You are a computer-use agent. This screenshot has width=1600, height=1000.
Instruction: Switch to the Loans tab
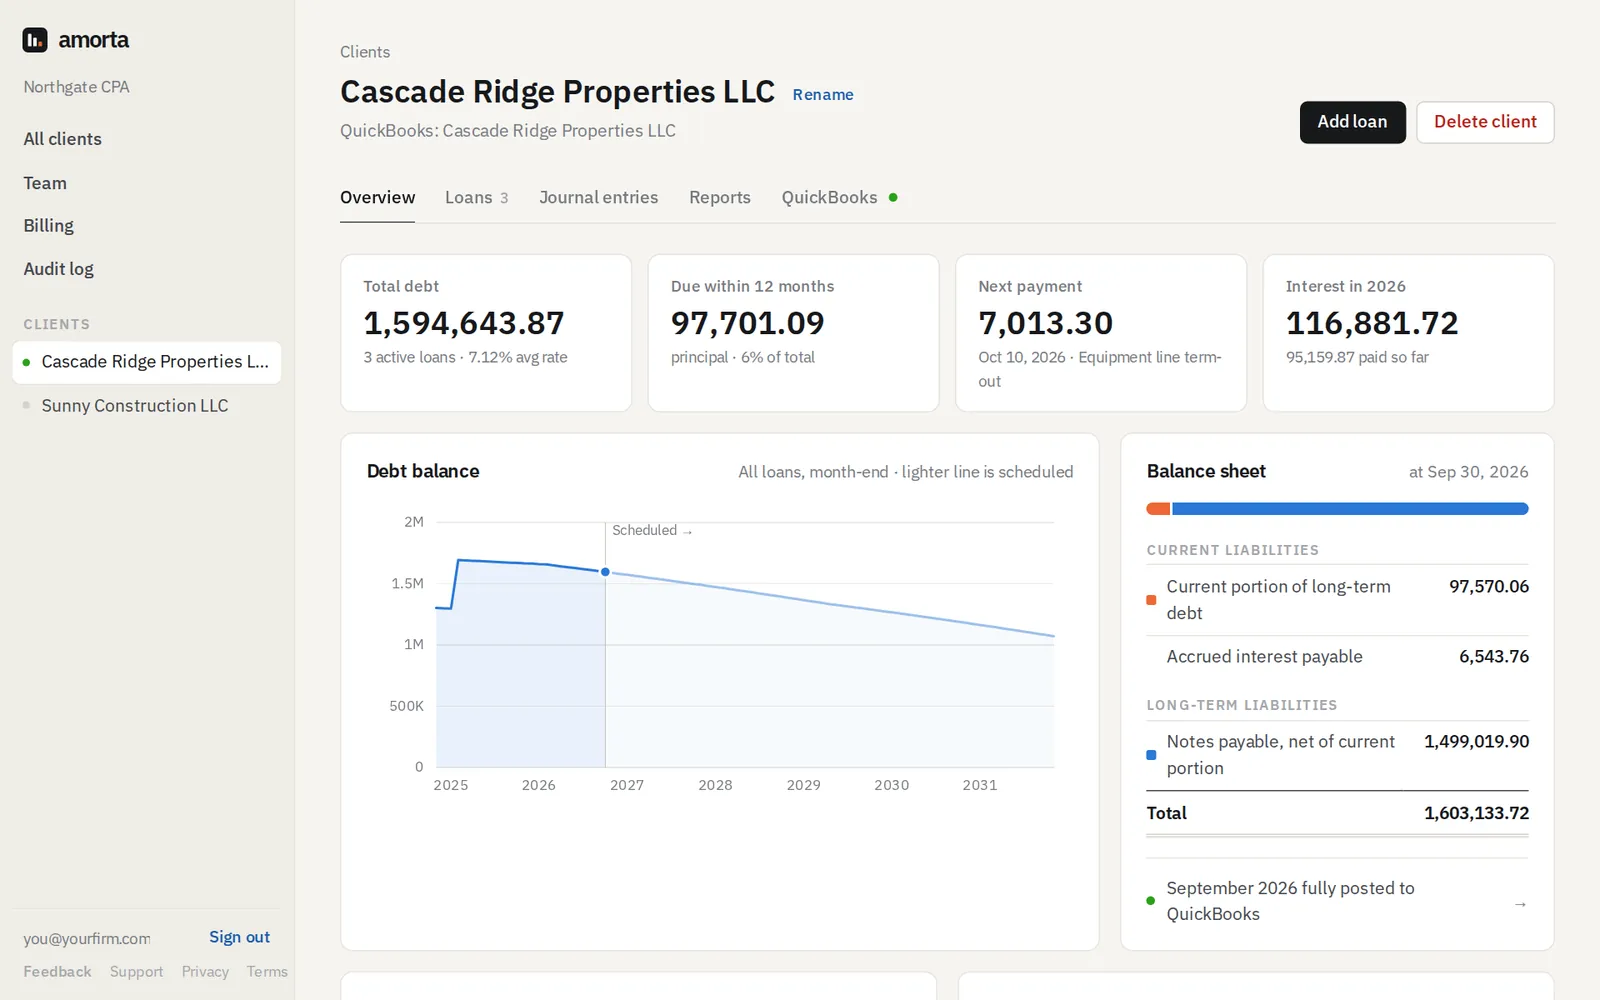click(x=476, y=197)
